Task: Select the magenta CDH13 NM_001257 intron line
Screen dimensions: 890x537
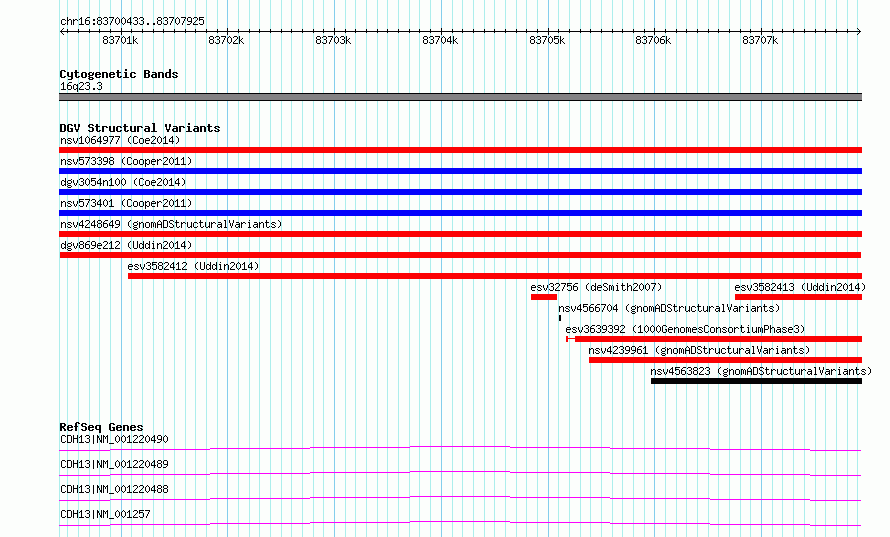Action: click(x=460, y=523)
